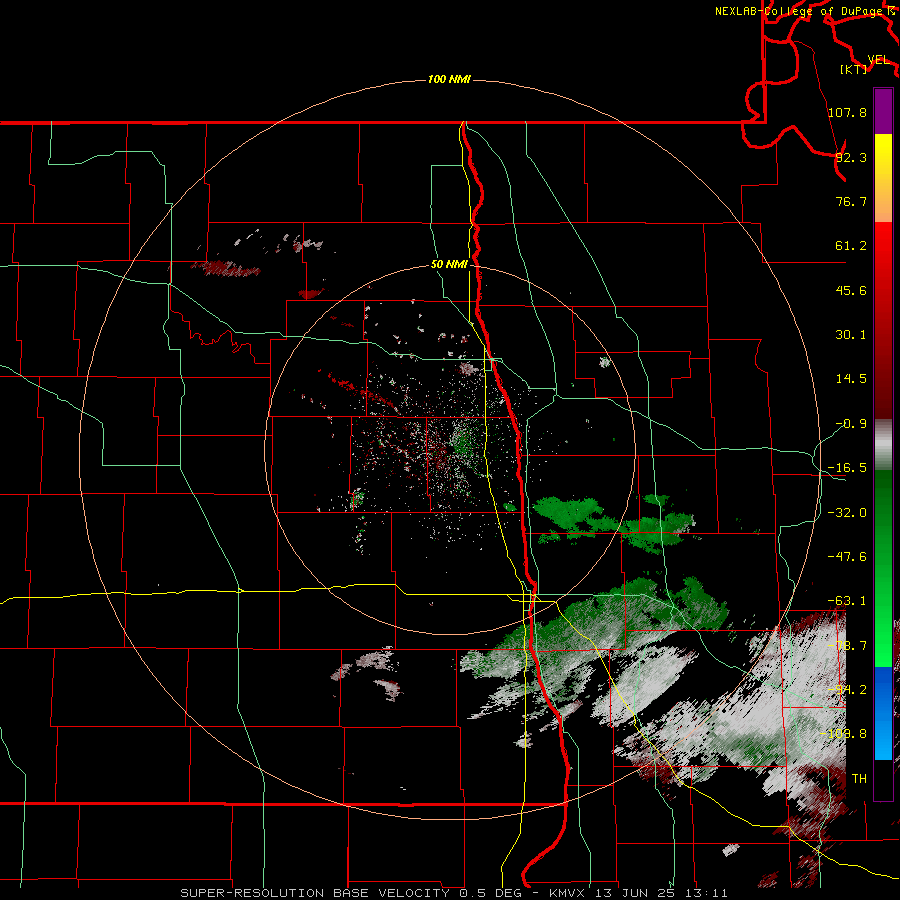Select the 30.1 velocity scale value
This screenshot has height=900, width=900.
pyautogui.click(x=851, y=335)
